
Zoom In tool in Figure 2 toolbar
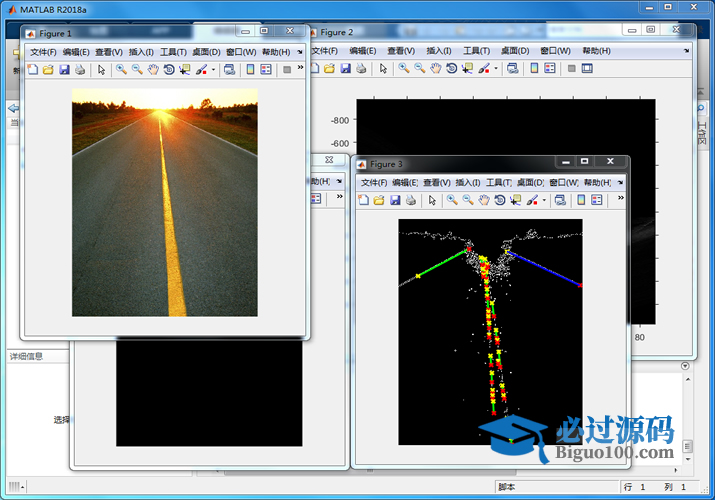(404, 68)
